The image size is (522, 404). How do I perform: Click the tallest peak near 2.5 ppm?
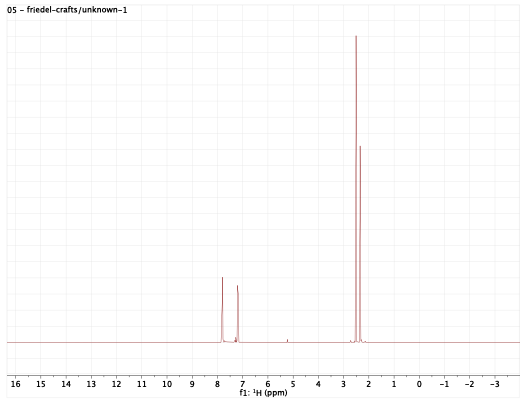pos(356,188)
